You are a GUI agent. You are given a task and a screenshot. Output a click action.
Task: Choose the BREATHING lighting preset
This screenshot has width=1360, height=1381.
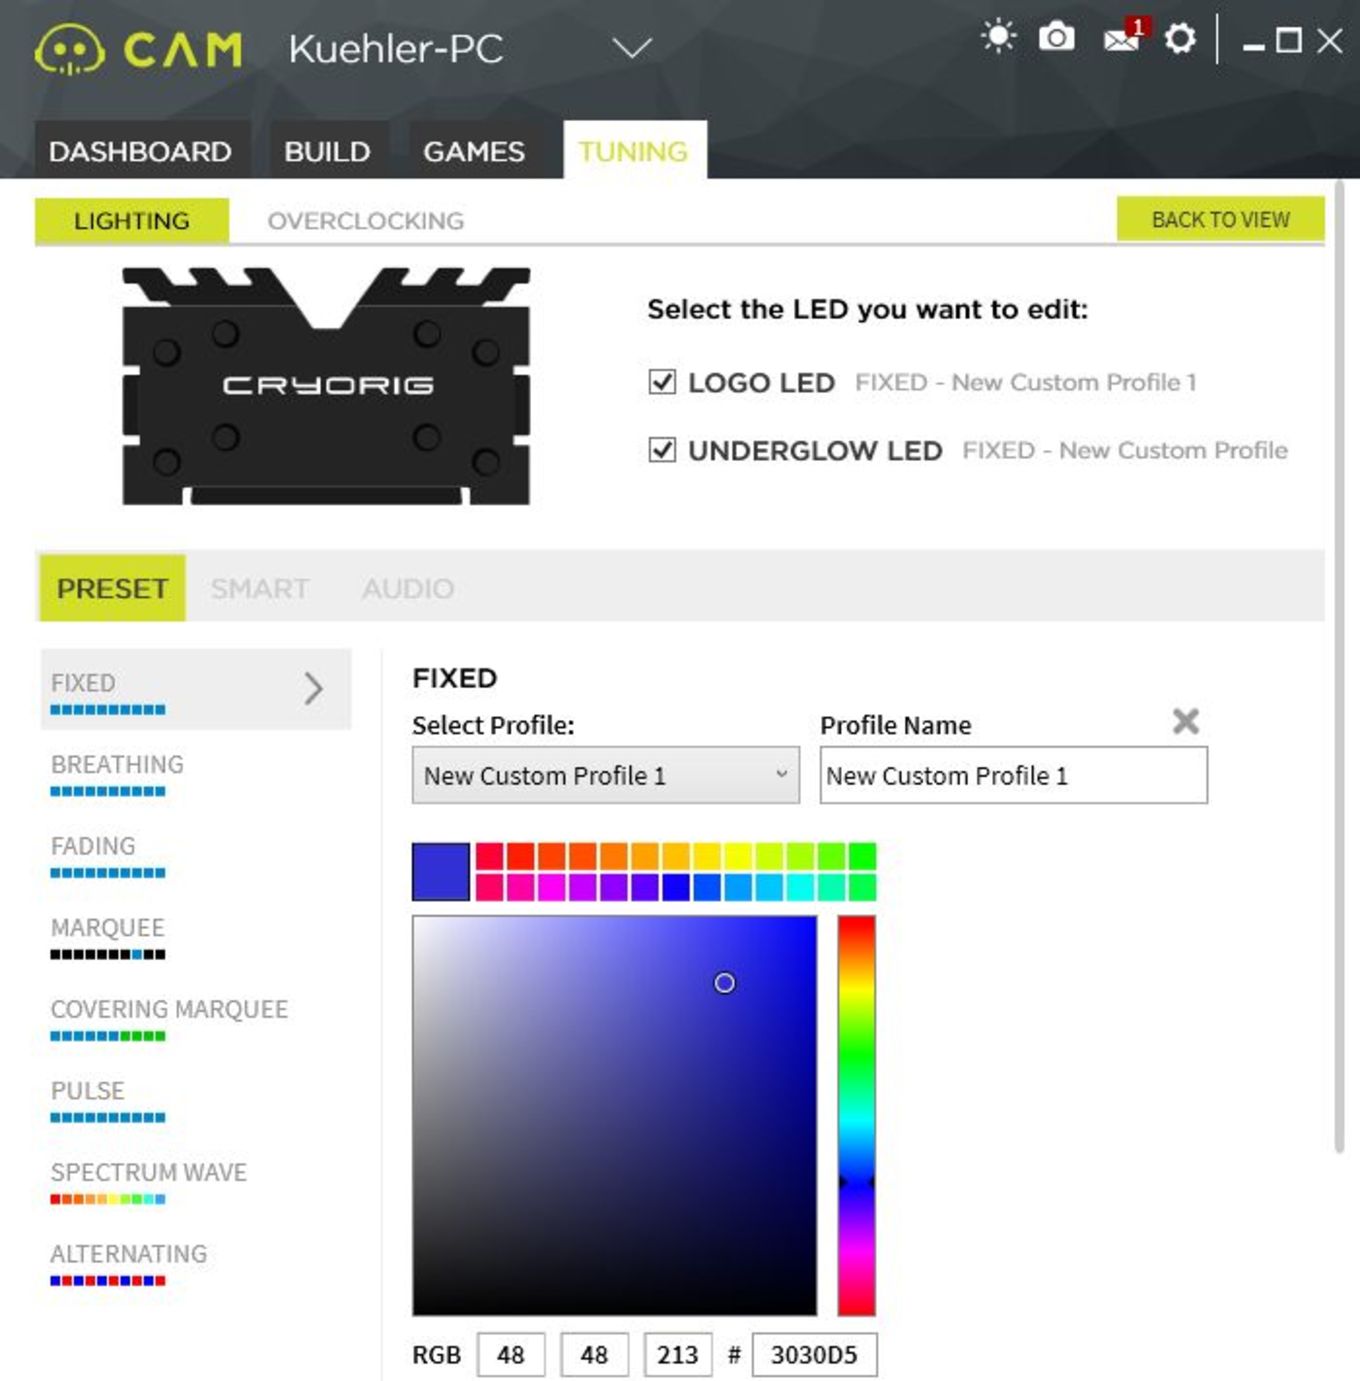click(117, 773)
